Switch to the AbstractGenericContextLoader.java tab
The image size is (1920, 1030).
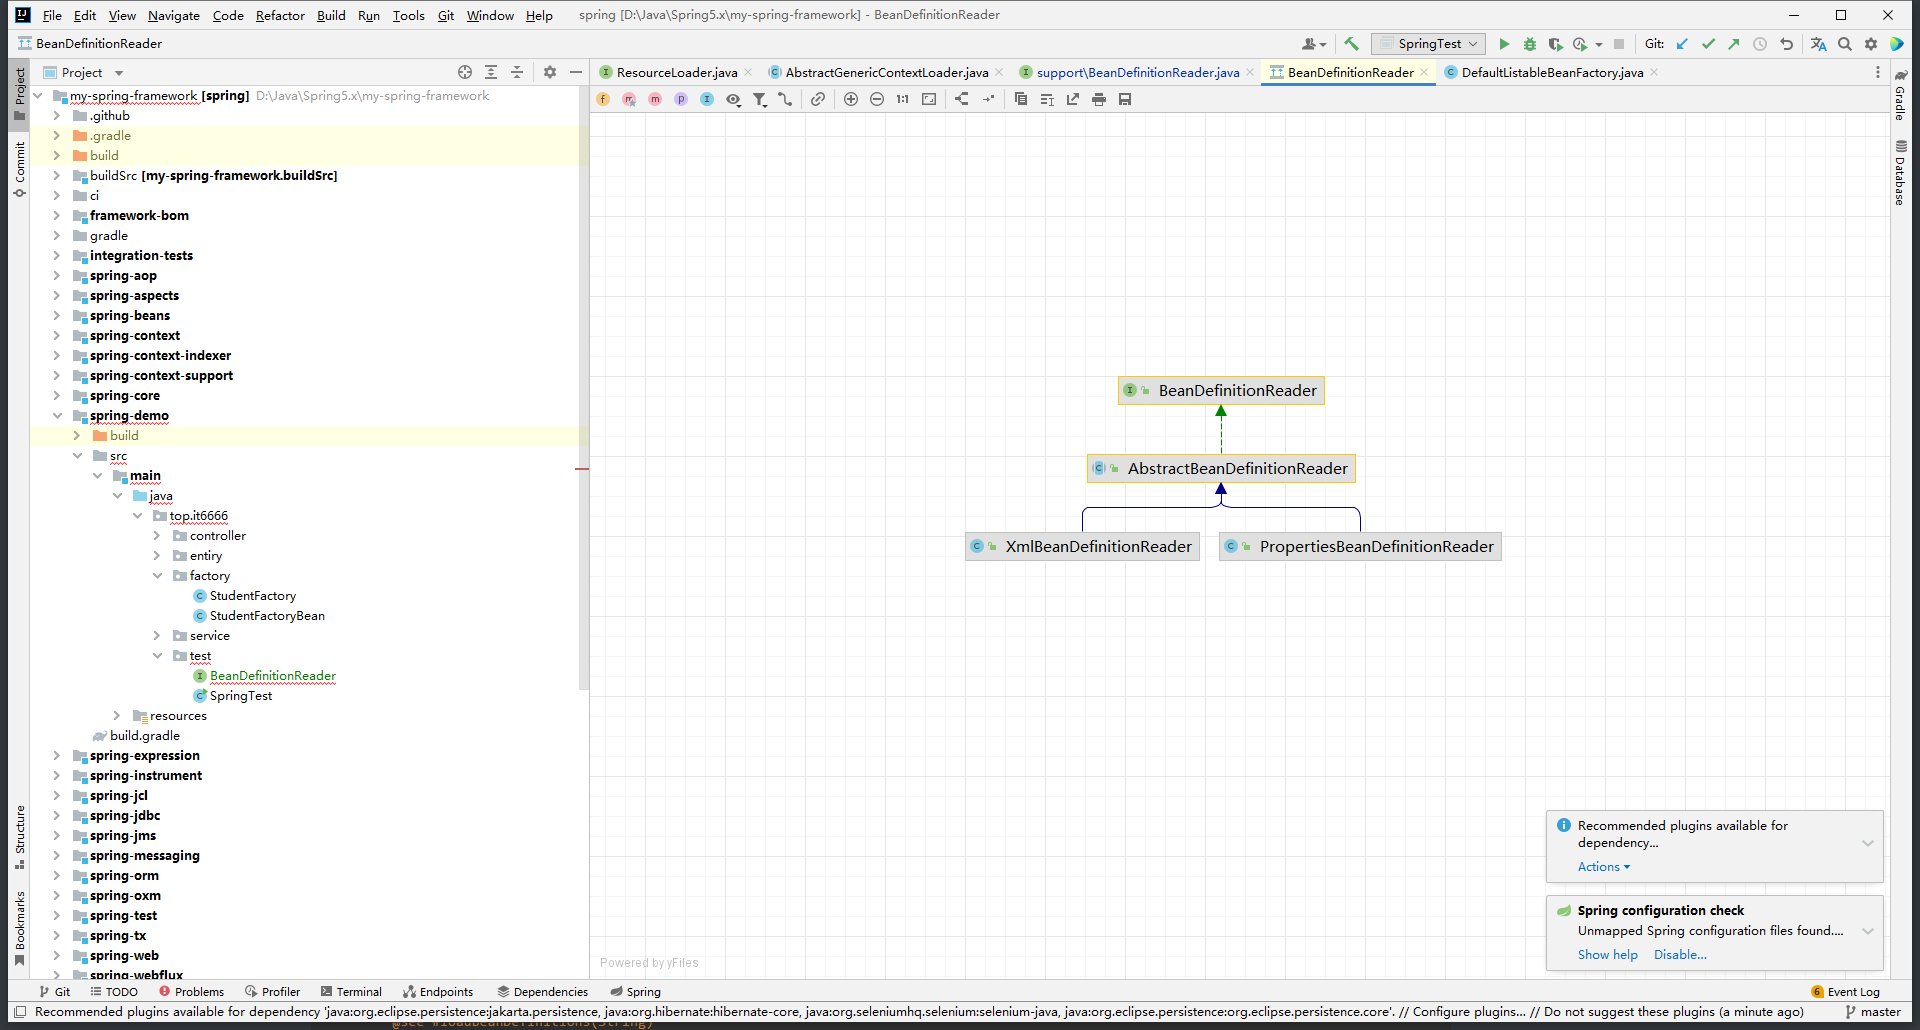887,72
